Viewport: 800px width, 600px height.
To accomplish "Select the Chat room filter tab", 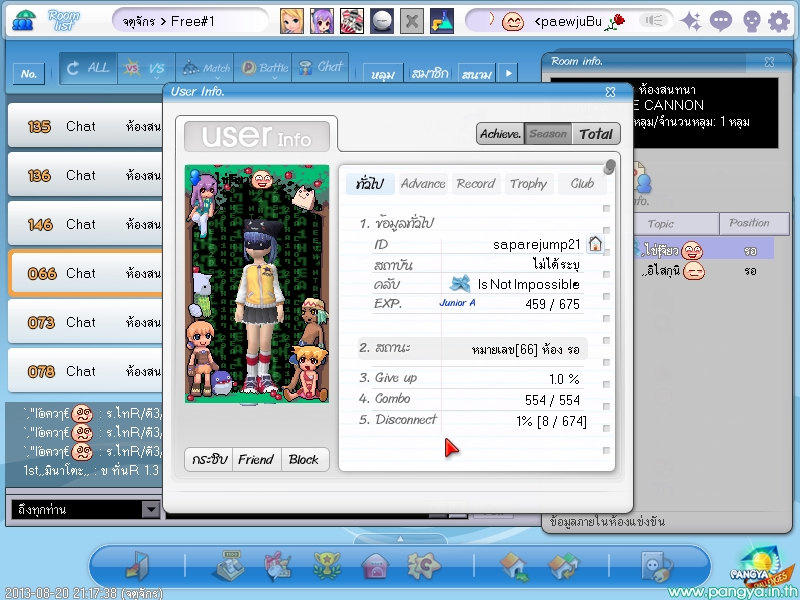I will point(320,68).
